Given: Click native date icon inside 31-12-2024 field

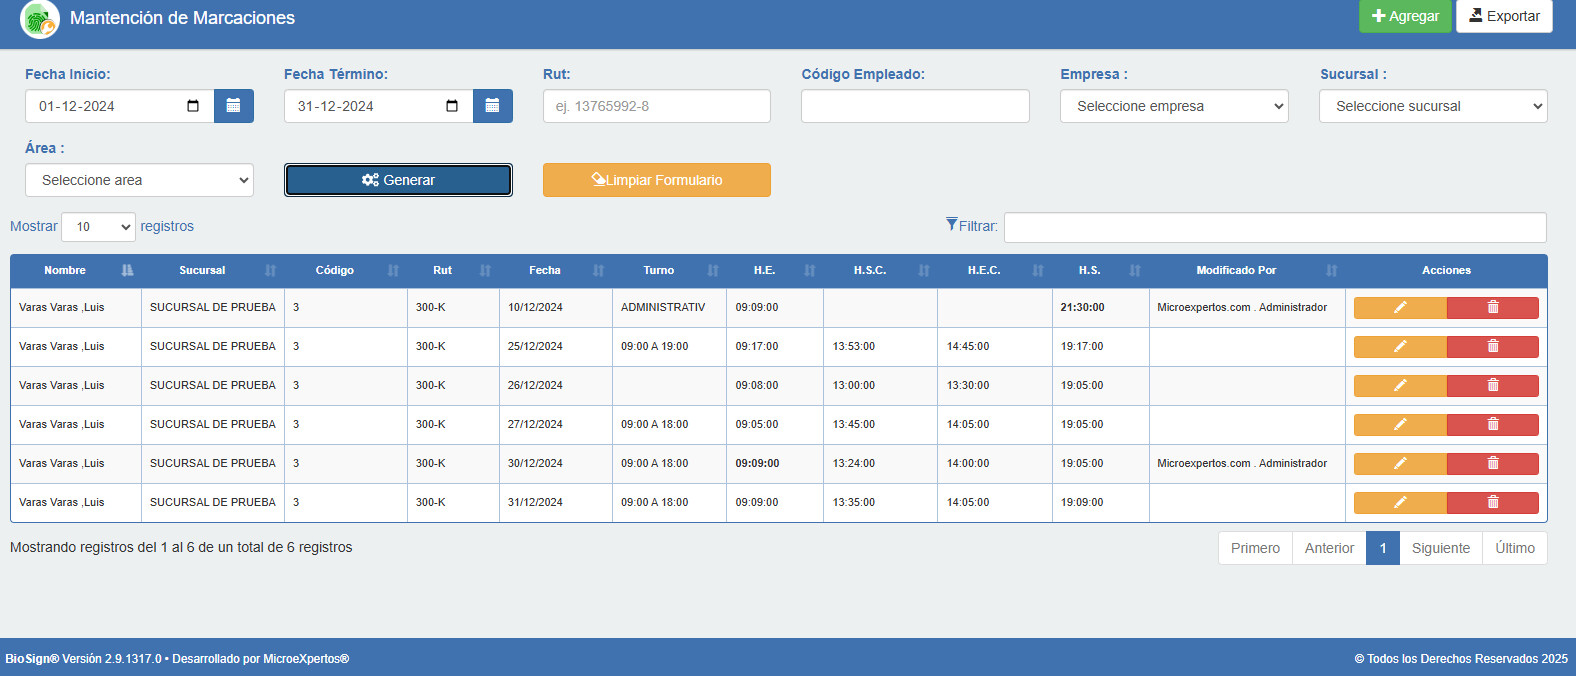Looking at the screenshot, I should point(452,106).
